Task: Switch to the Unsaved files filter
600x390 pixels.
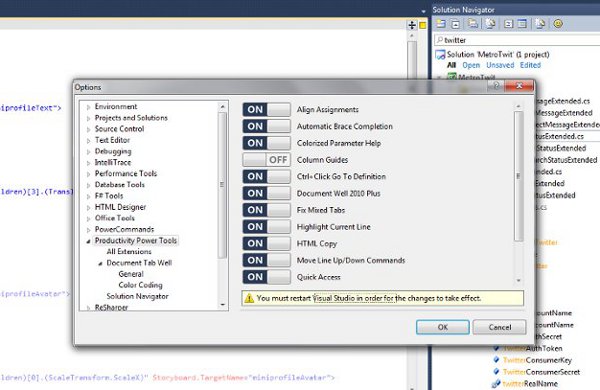Action: (x=500, y=65)
